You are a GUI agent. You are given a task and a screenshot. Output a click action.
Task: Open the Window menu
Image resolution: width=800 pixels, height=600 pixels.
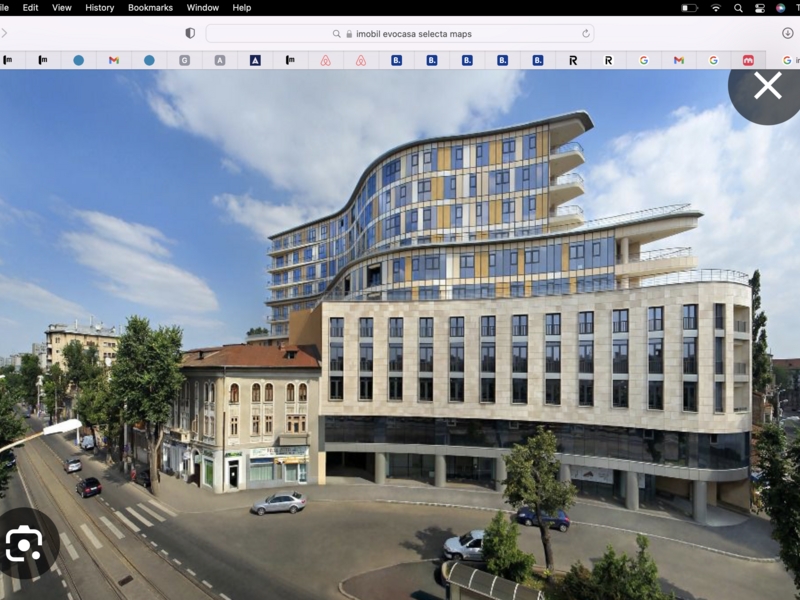click(203, 8)
